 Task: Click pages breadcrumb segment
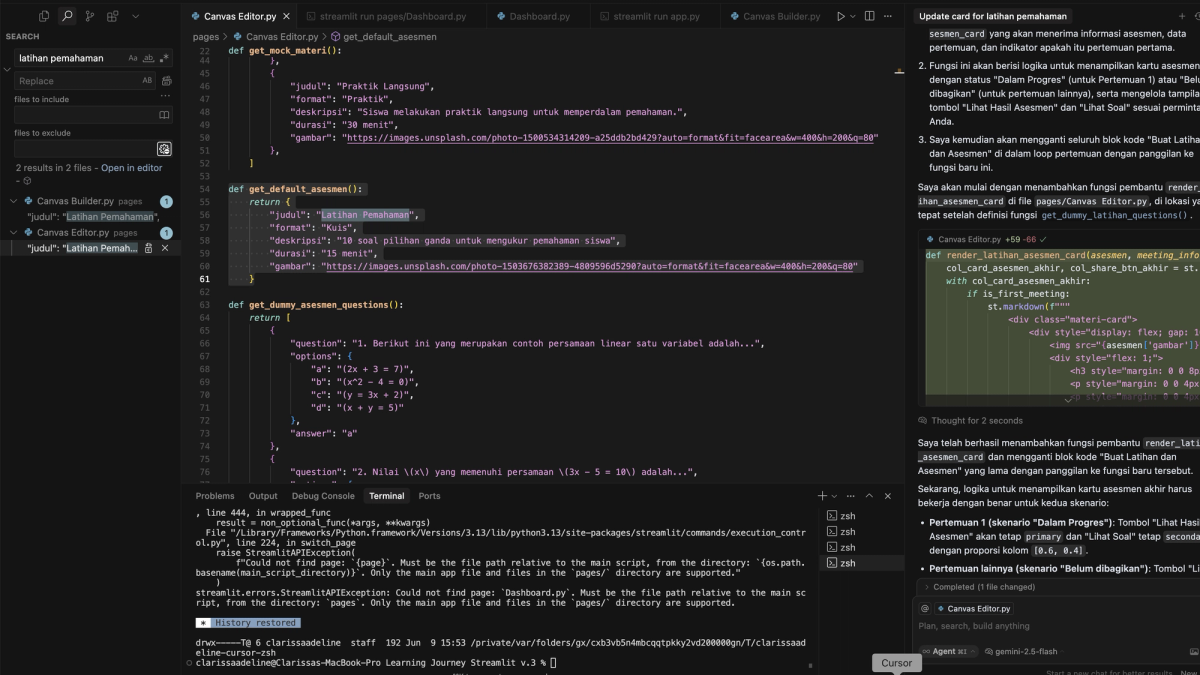click(206, 36)
